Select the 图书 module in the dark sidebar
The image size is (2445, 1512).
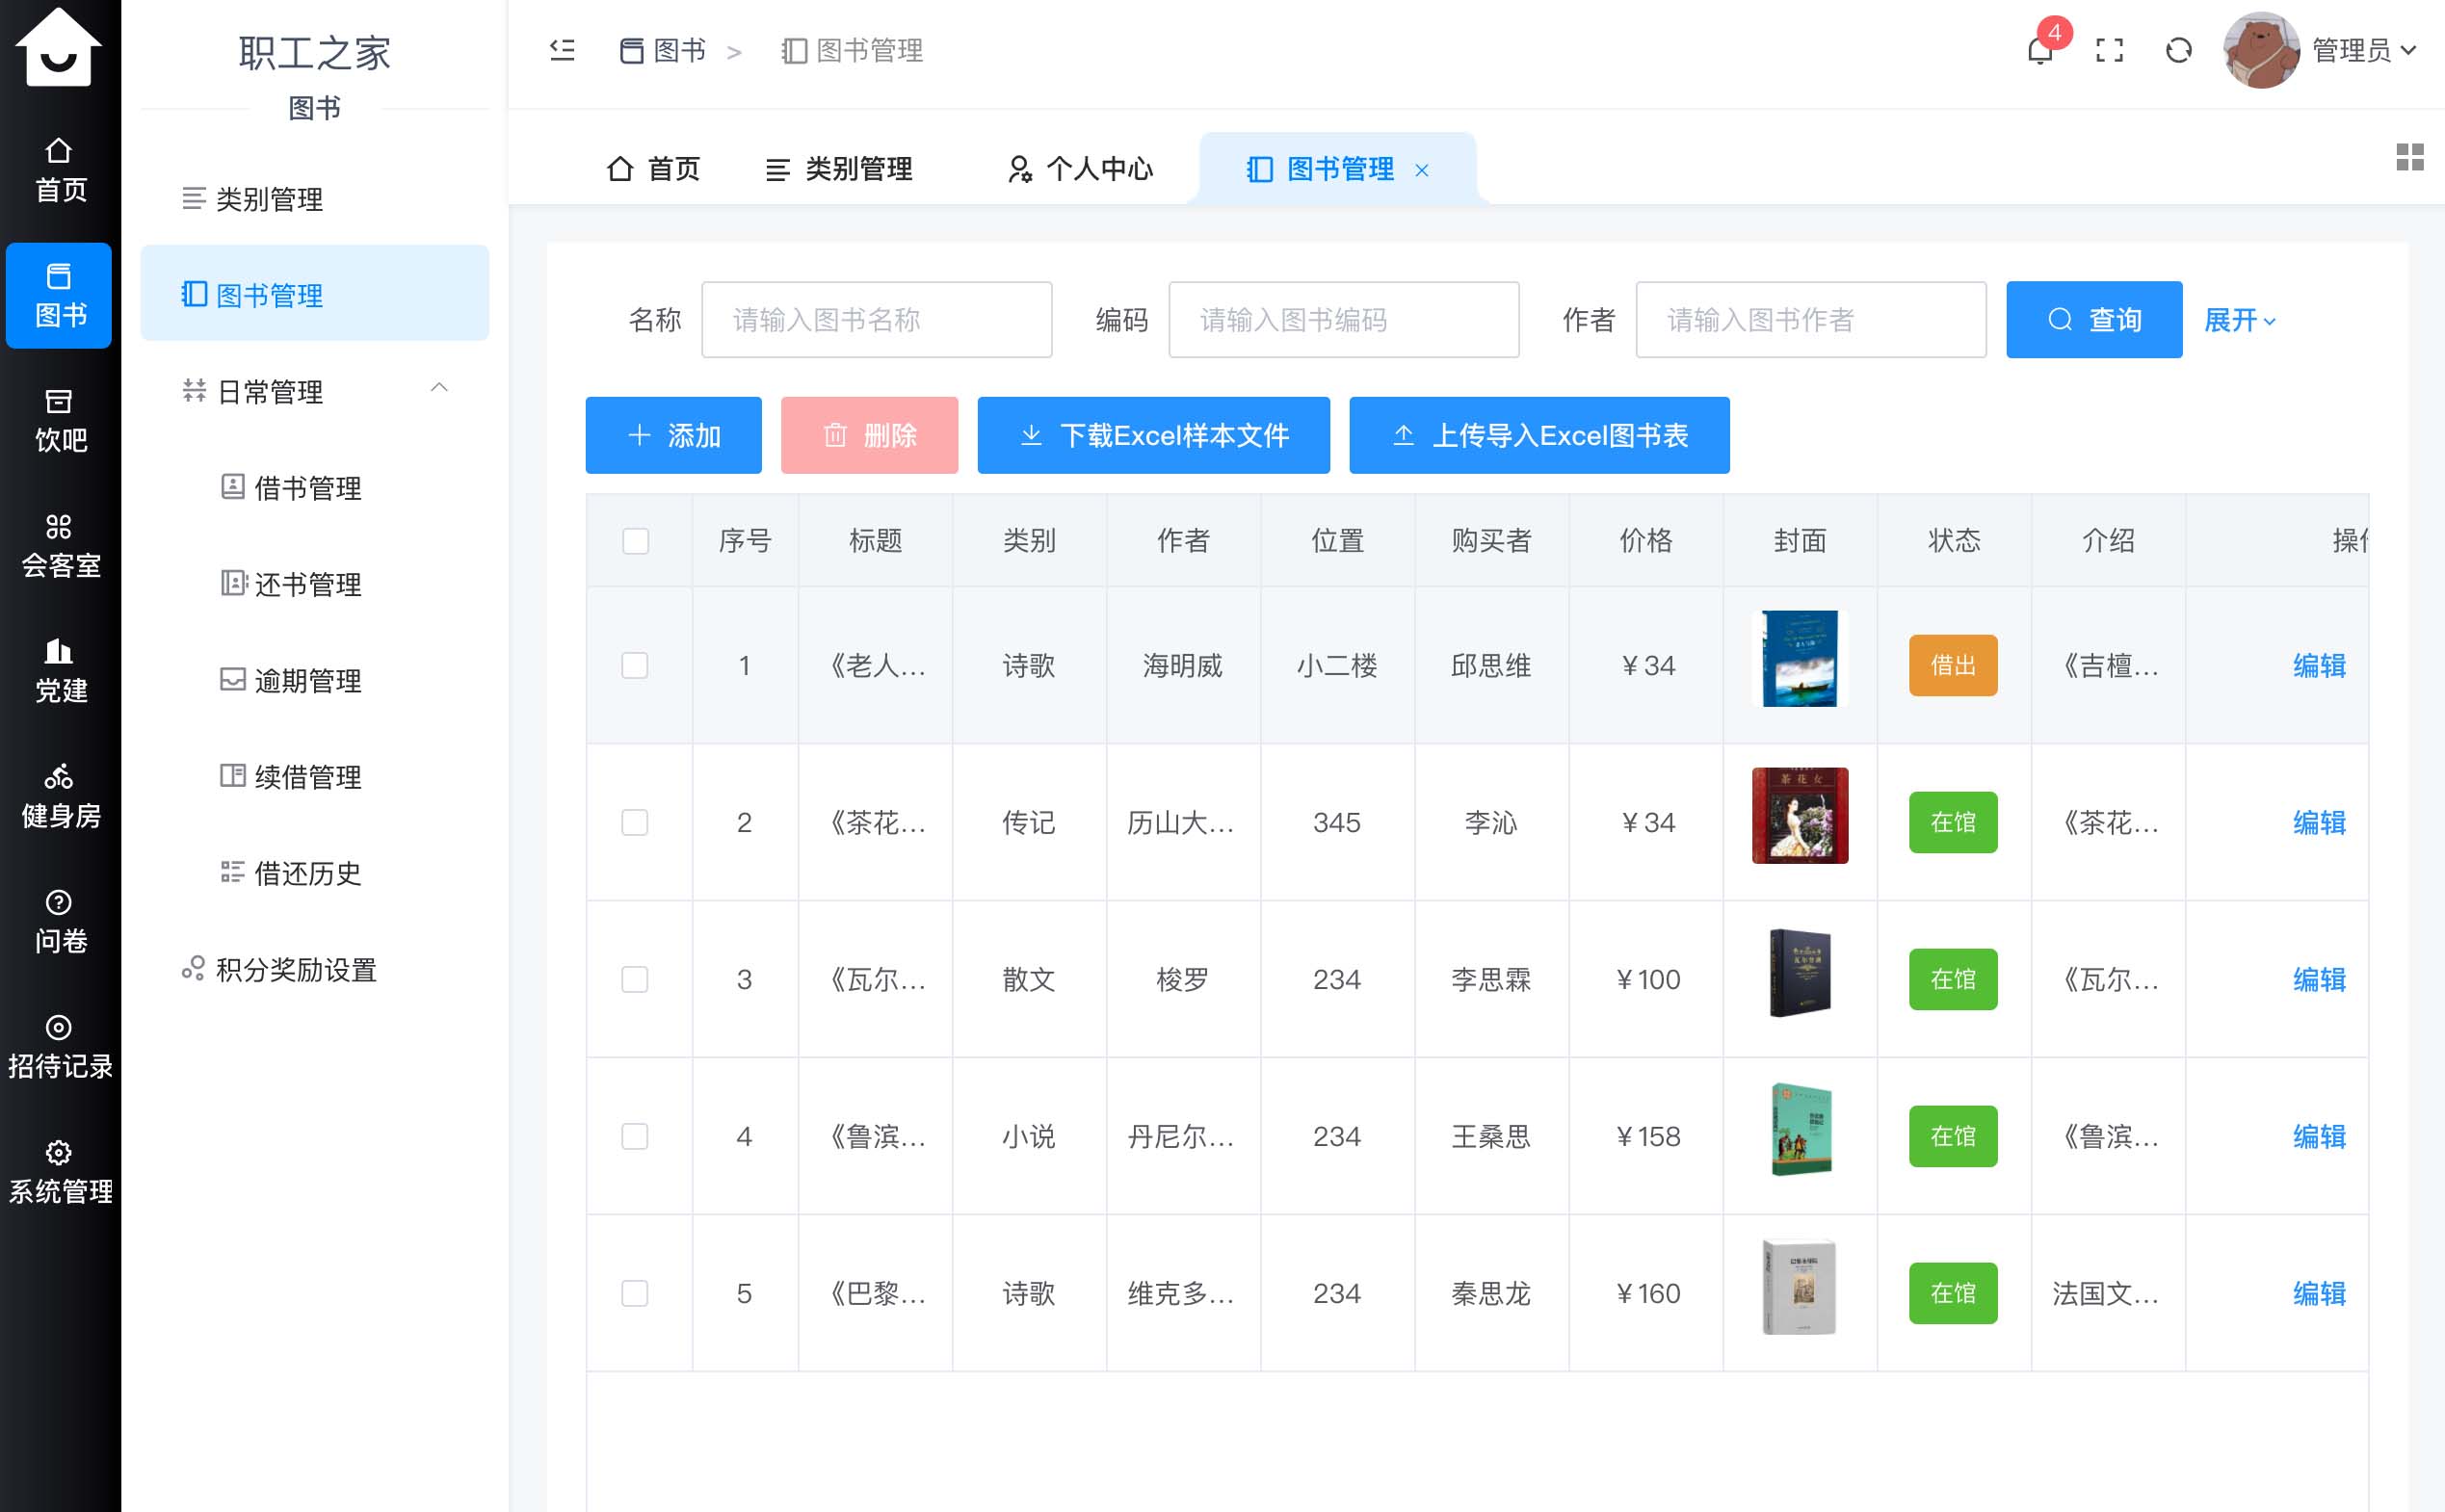(59, 295)
